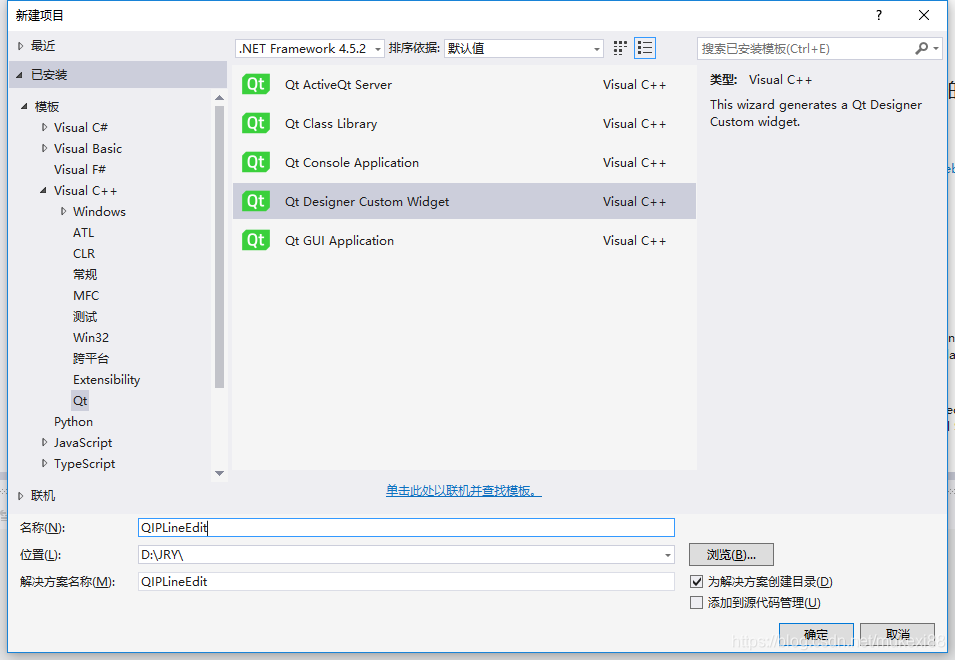Click the Qt icon beside Qt GUI Application
Viewport: 955px width, 660px height.
pos(256,240)
